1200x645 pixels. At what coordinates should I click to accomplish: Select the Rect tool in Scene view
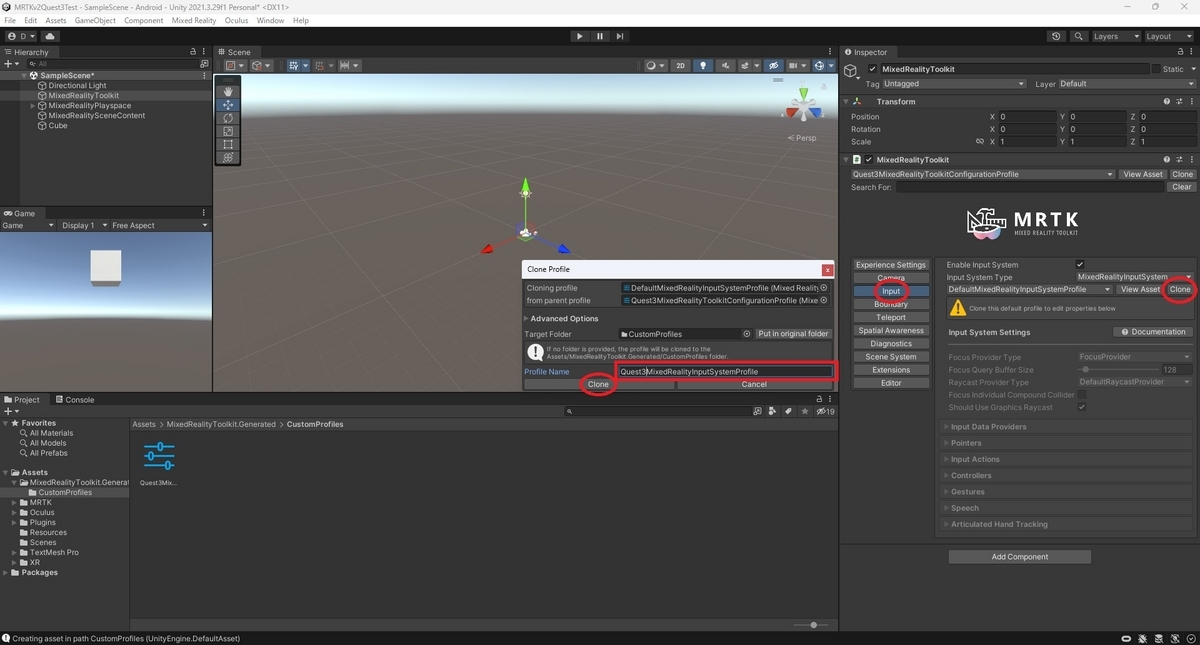(228, 144)
